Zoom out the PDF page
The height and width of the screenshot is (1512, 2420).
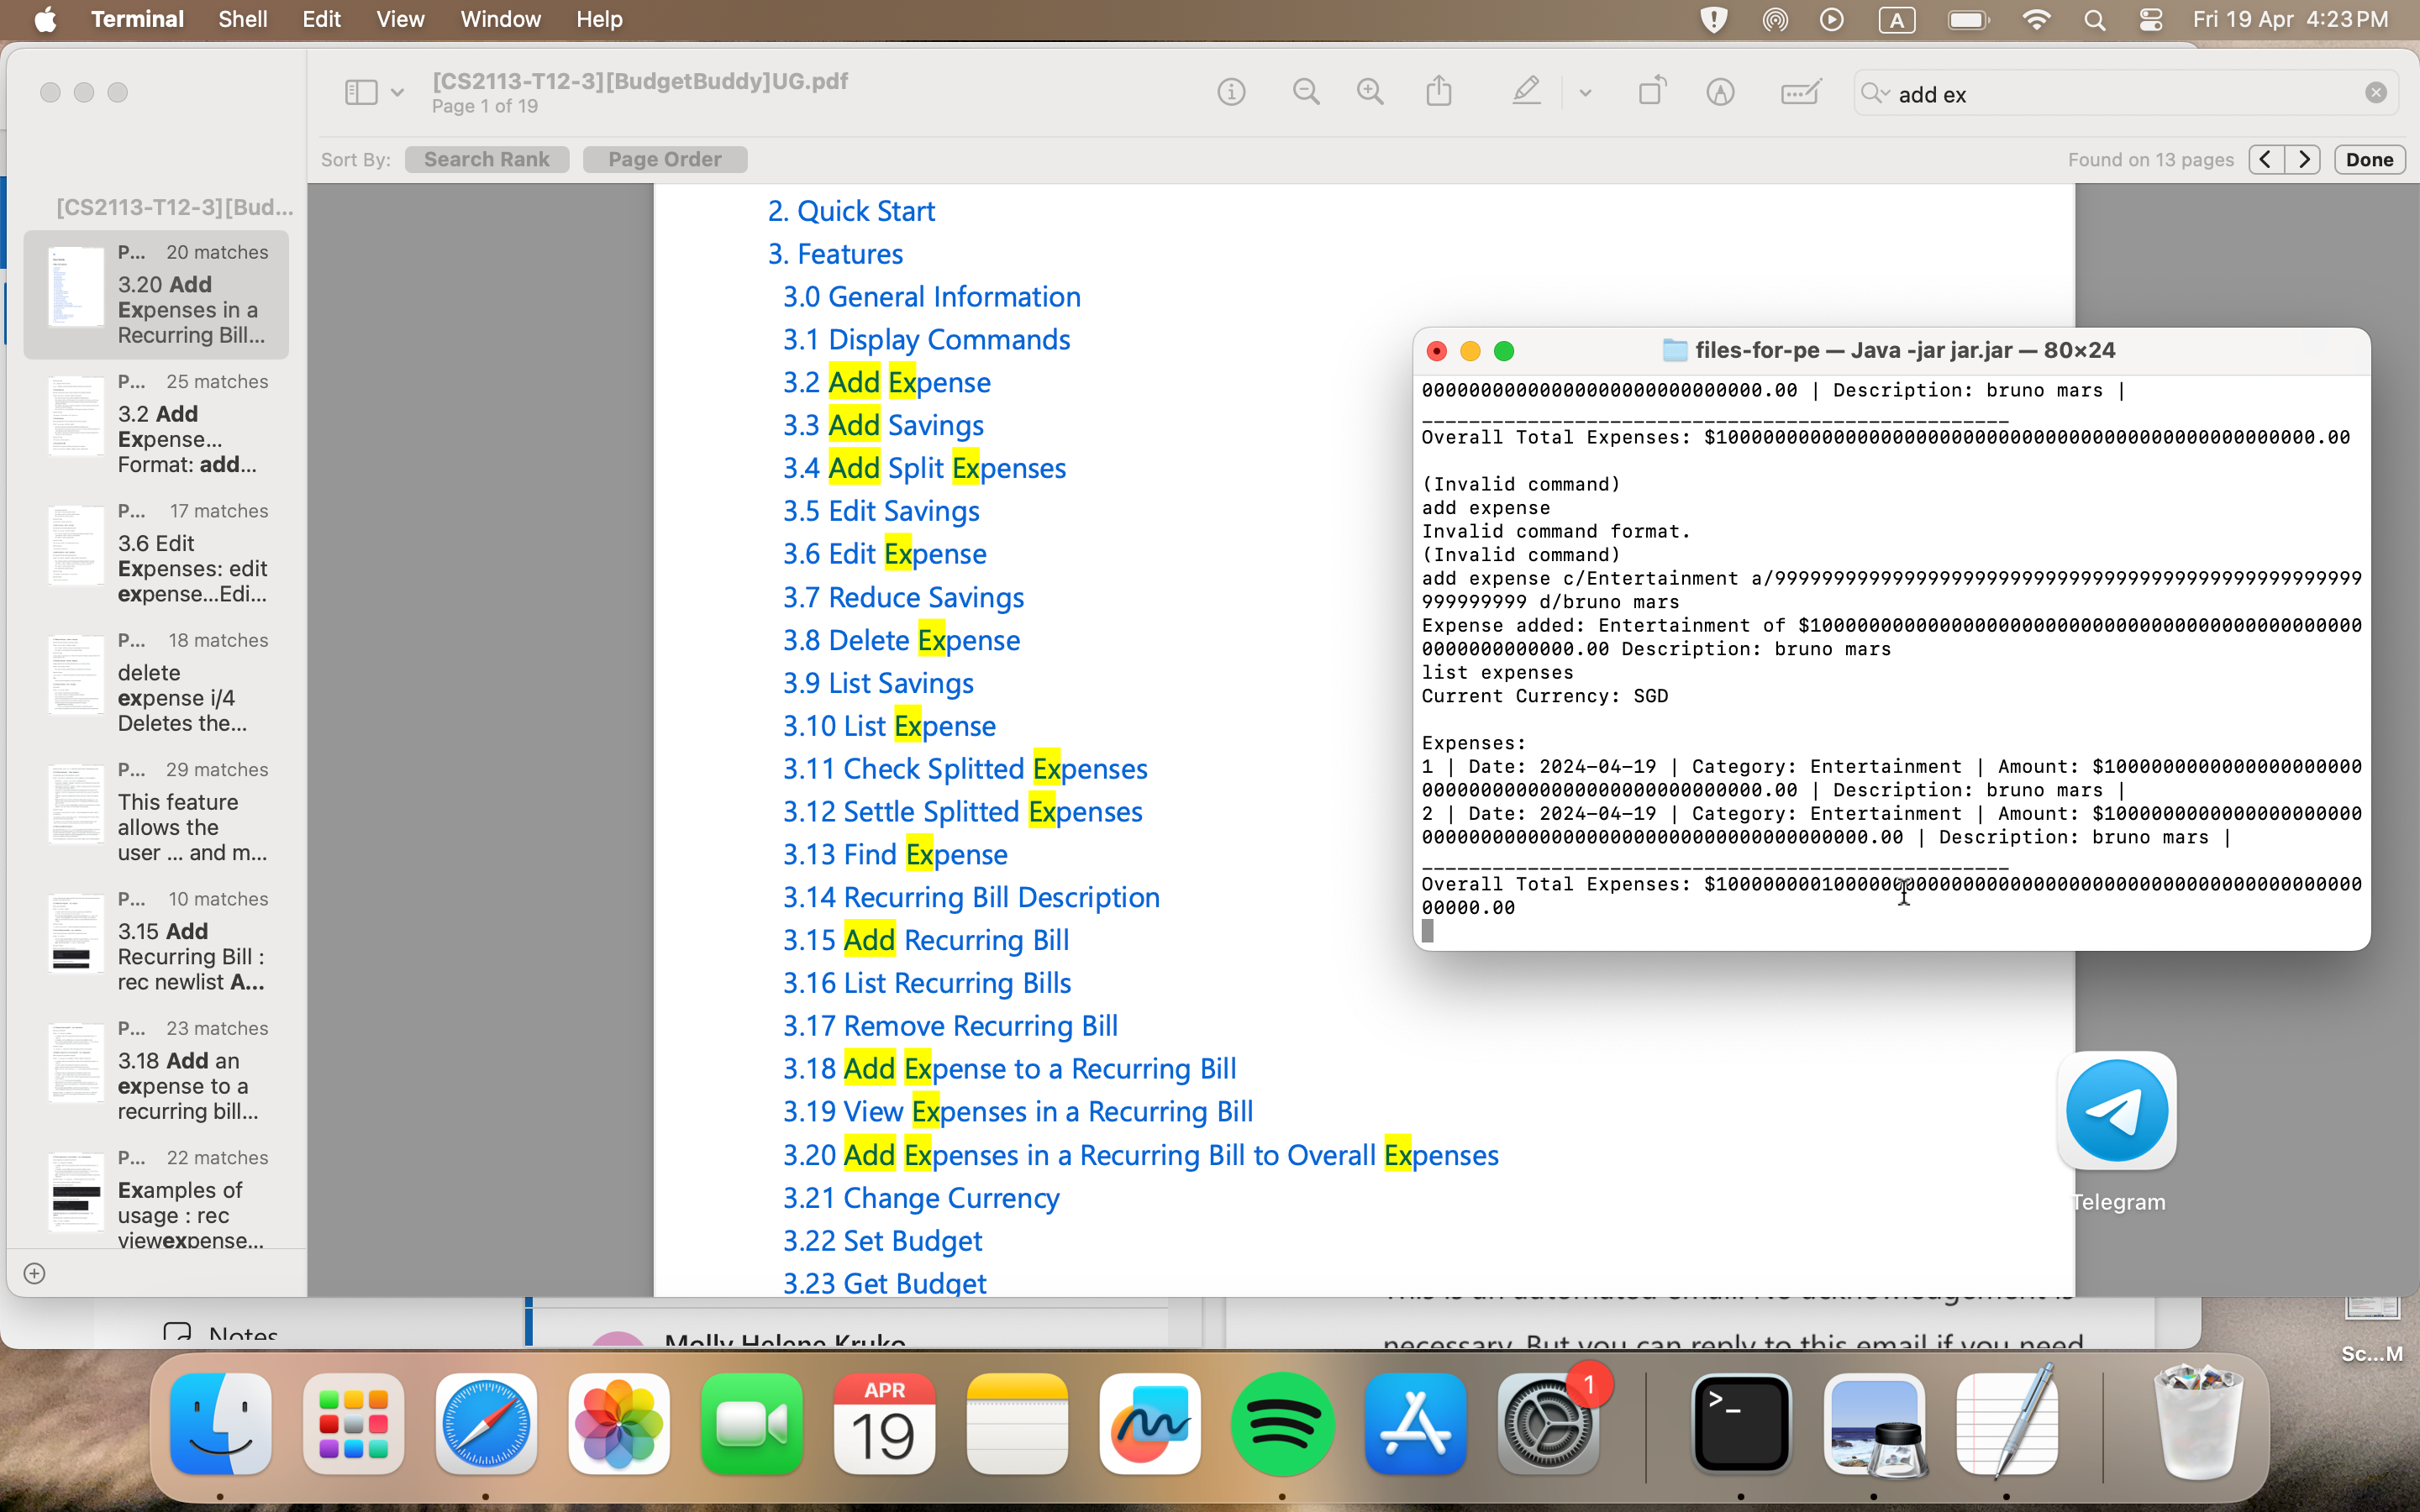pyautogui.click(x=1305, y=93)
